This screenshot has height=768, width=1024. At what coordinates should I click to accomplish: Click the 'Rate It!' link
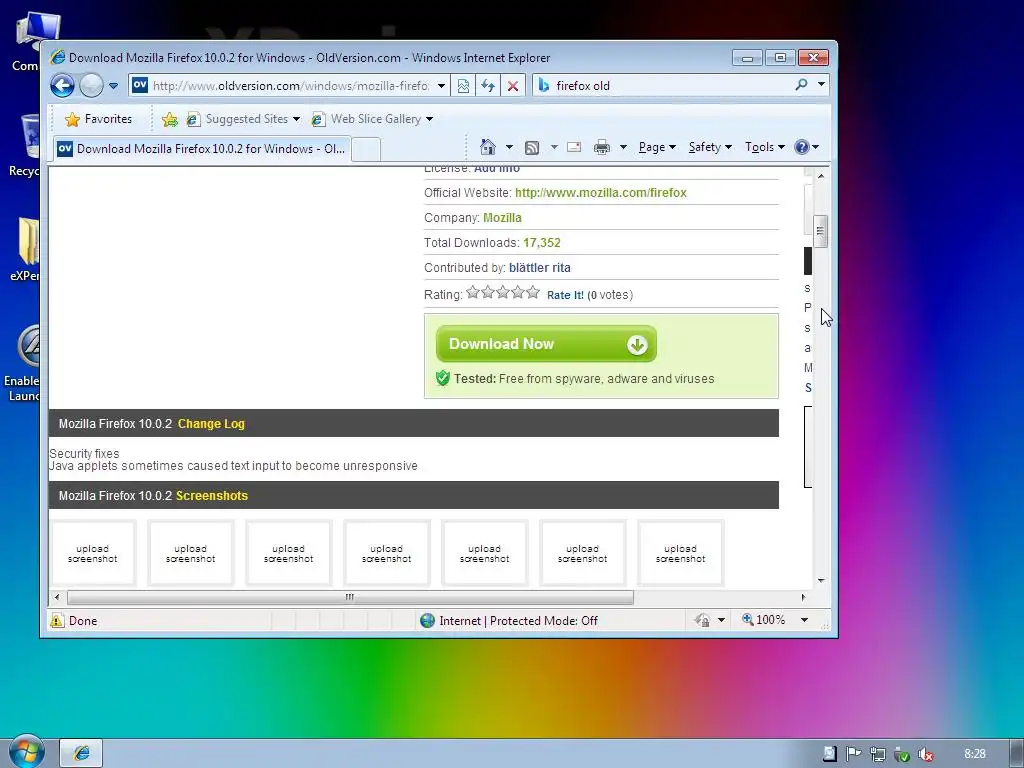(x=565, y=295)
